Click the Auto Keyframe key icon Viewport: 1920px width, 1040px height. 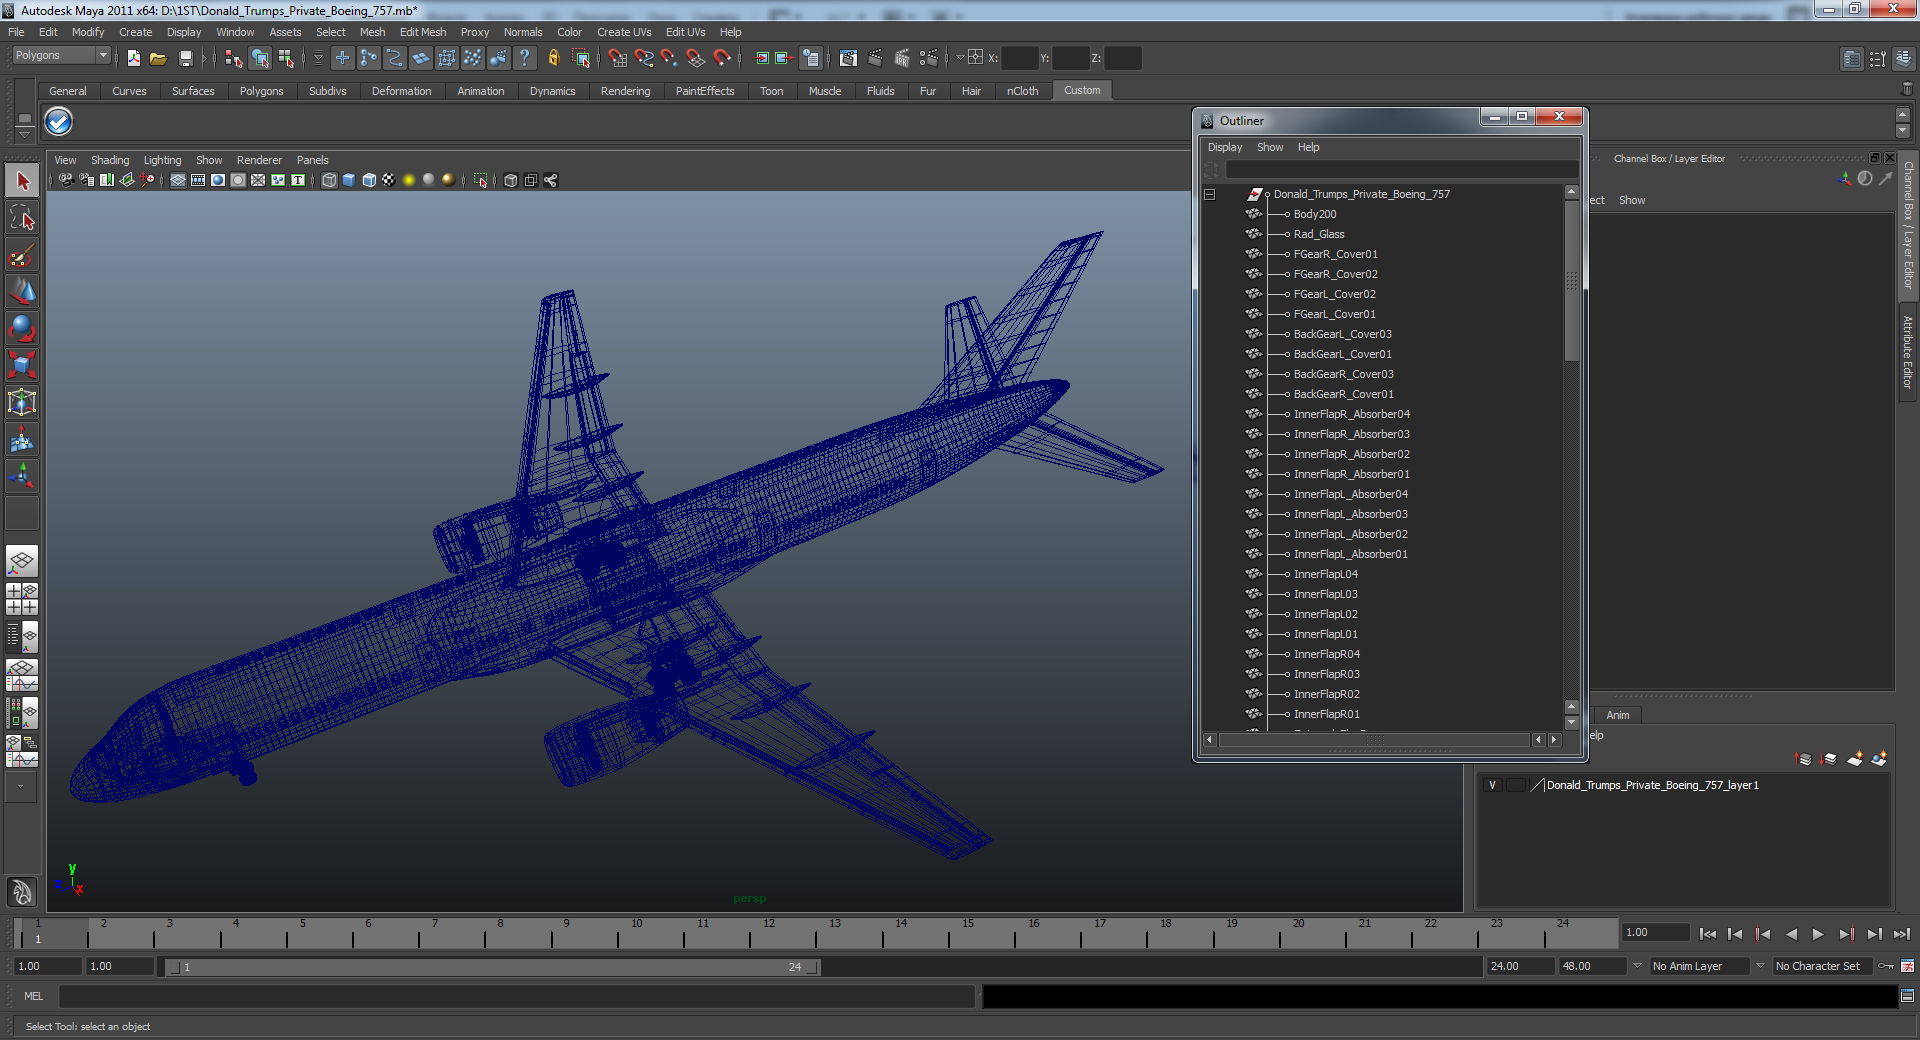click(1886, 966)
